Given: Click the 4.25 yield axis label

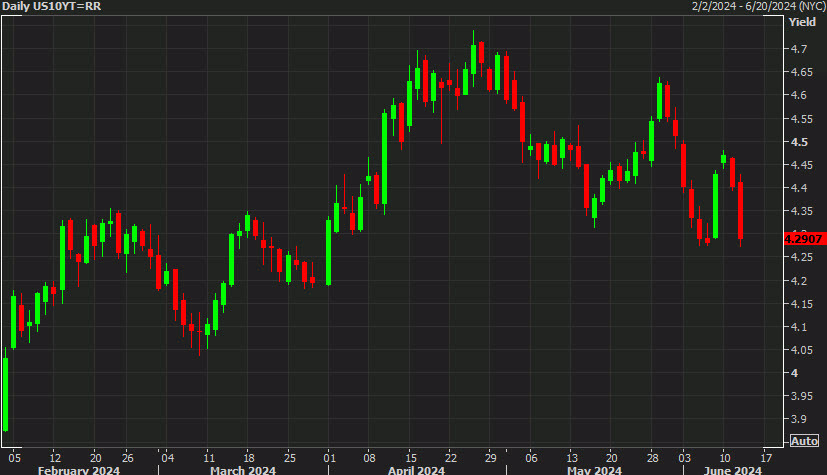Looking at the screenshot, I should click(x=801, y=257).
